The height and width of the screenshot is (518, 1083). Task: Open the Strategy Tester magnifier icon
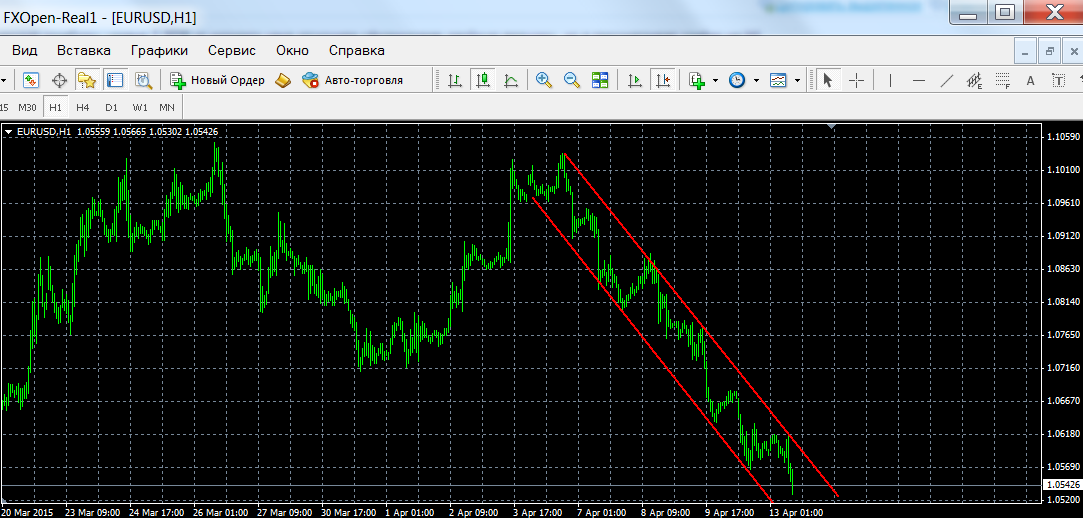pyautogui.click(x=143, y=80)
